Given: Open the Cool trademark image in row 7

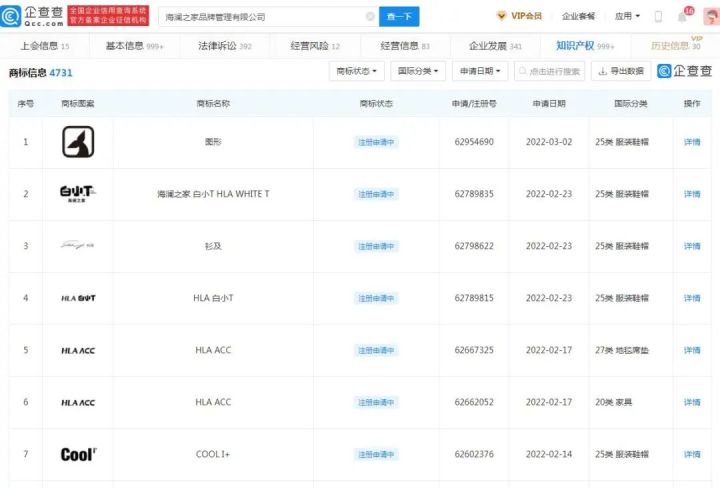Looking at the screenshot, I should click(x=79, y=454).
